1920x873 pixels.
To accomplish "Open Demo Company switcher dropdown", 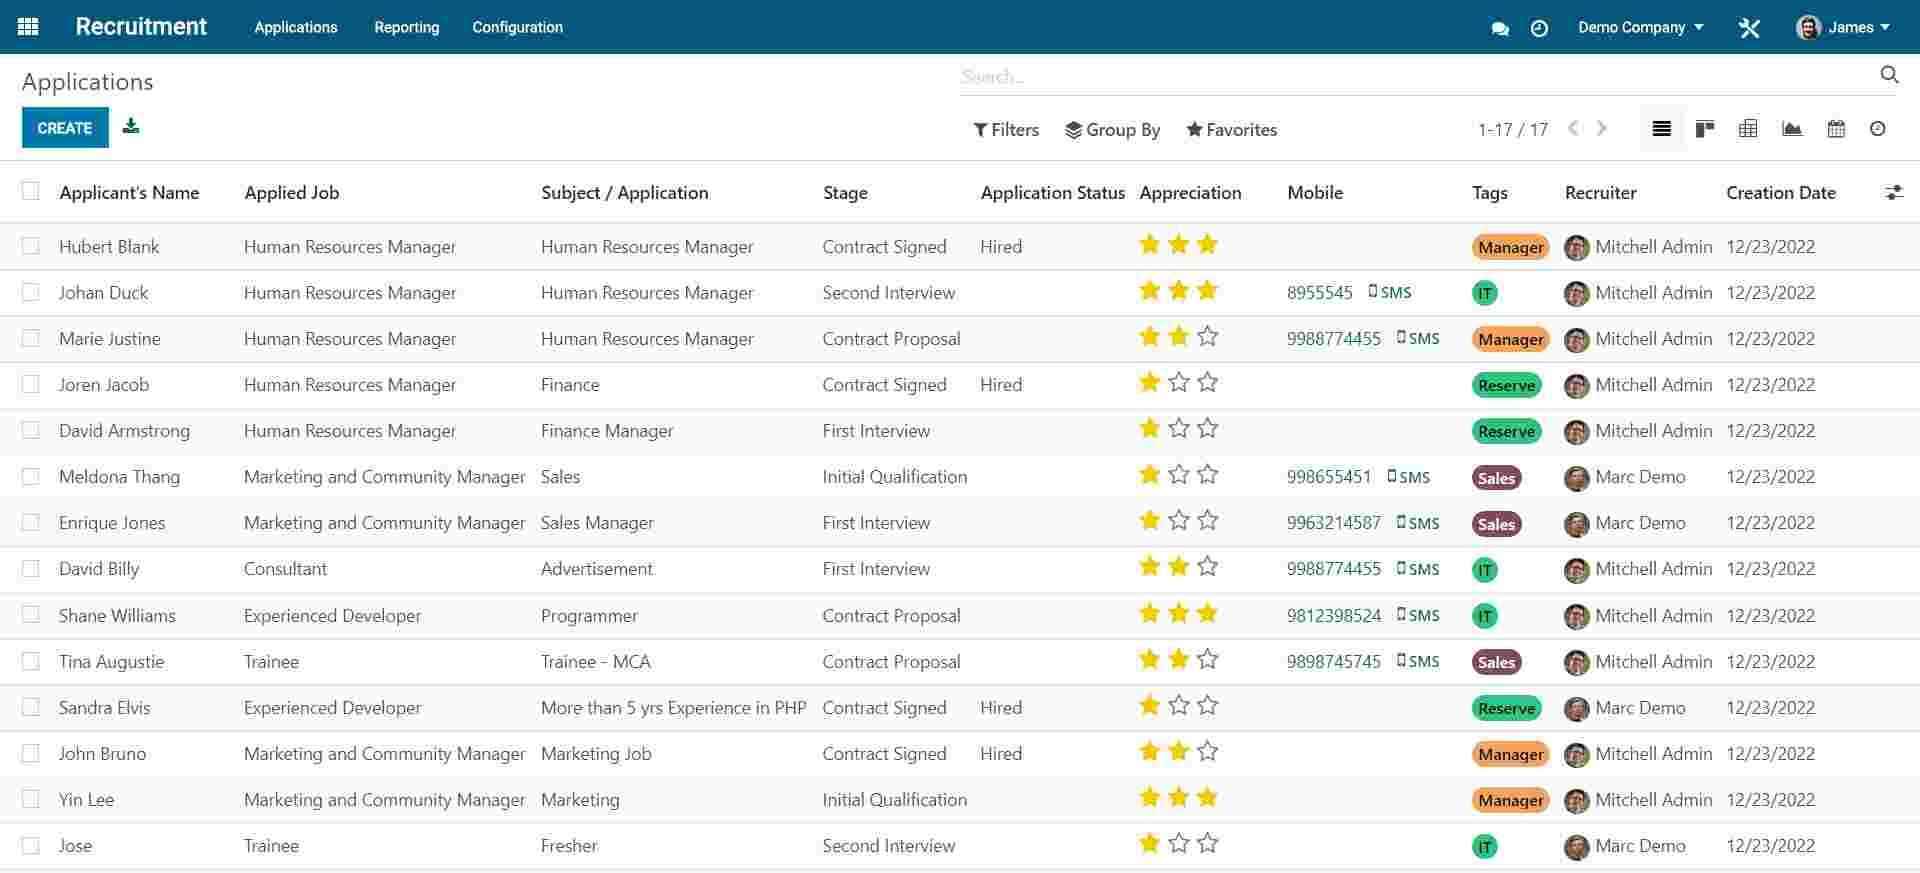I will click(1640, 27).
